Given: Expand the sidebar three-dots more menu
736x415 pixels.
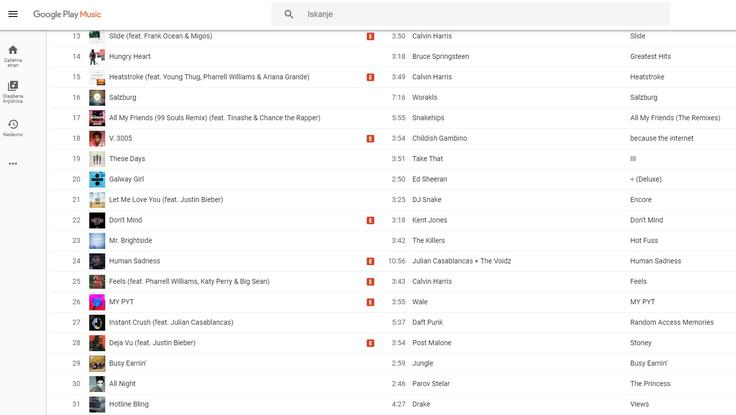Looking at the screenshot, I should [x=13, y=163].
